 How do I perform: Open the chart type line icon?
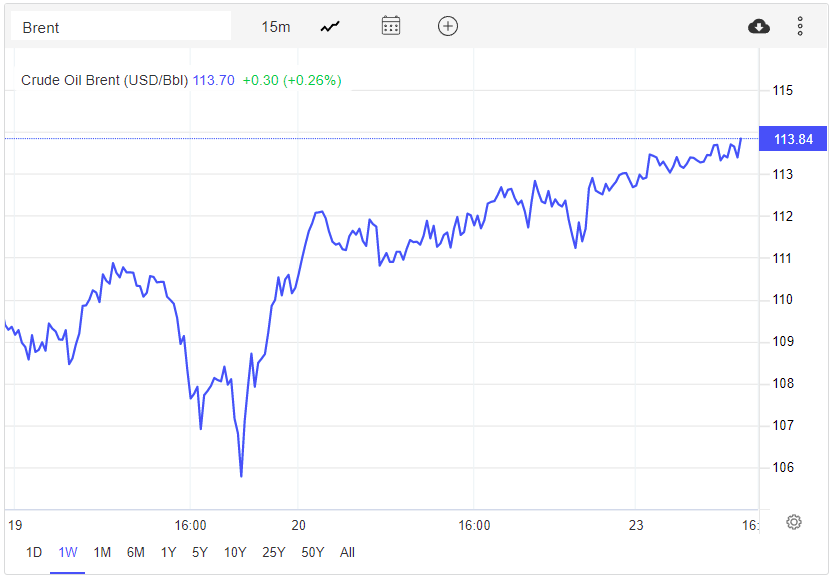pyautogui.click(x=330, y=27)
